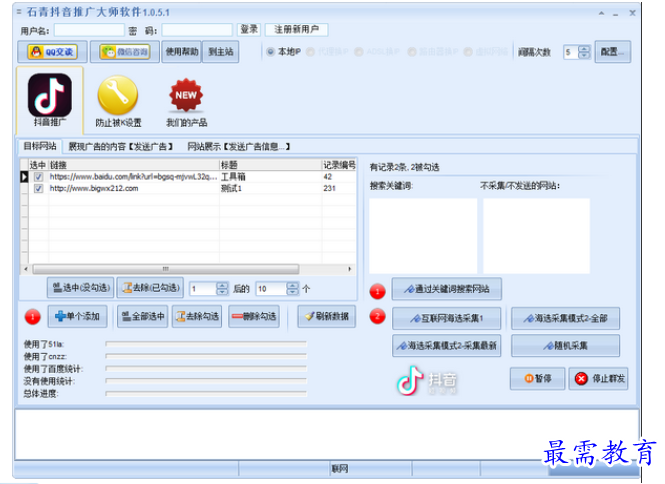Click the 测试1 title cell
The image size is (665, 484).
coord(271,188)
